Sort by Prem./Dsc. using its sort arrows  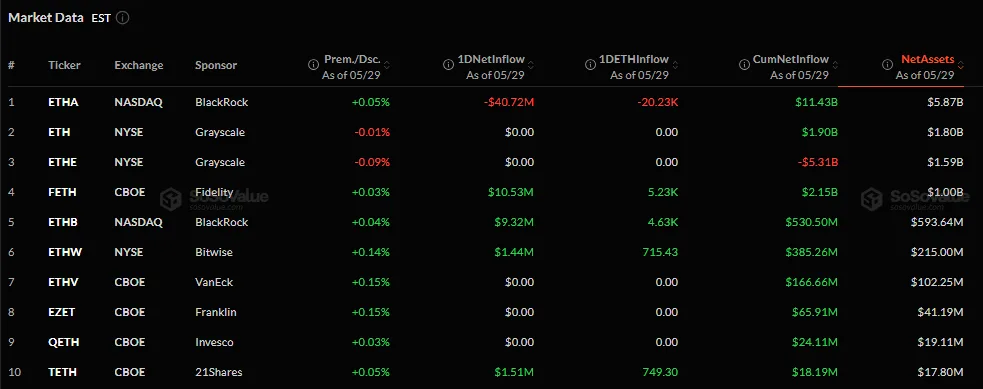point(387,65)
